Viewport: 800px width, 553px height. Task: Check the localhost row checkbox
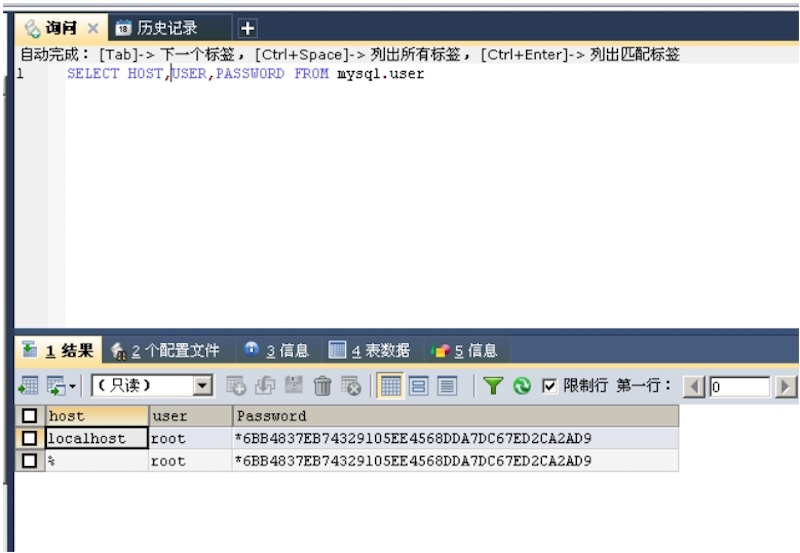(x=29, y=438)
